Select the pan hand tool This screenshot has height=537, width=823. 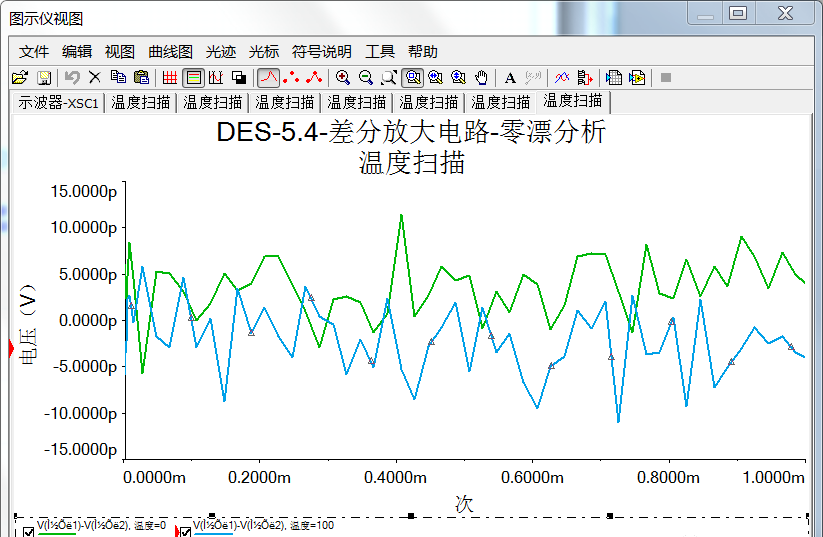tap(481, 78)
